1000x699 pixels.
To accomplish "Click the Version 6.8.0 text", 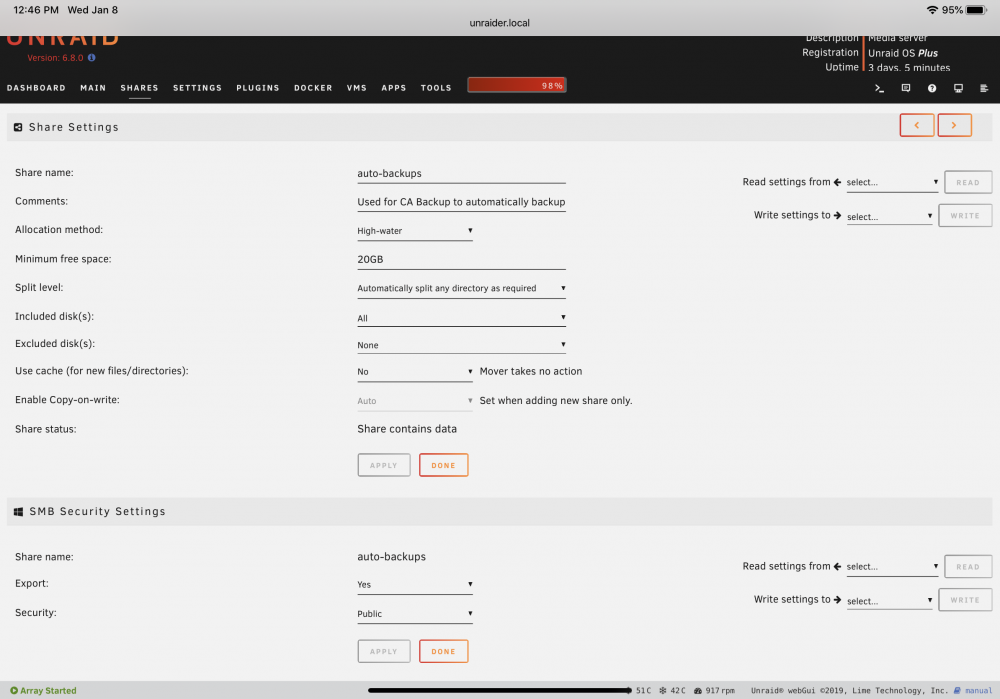I will (x=55, y=57).
